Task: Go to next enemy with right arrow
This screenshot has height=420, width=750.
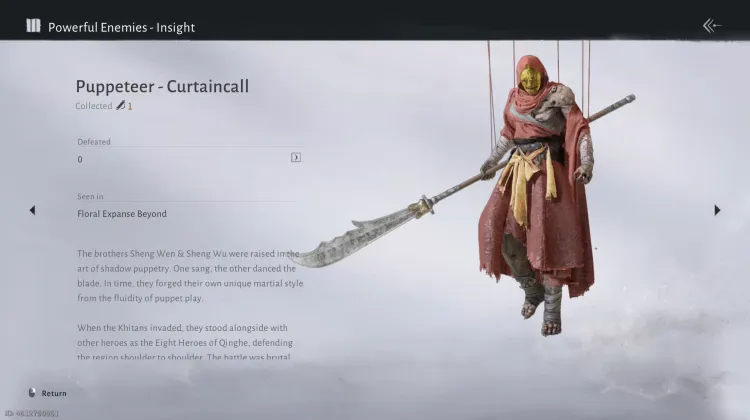Action: point(717,210)
